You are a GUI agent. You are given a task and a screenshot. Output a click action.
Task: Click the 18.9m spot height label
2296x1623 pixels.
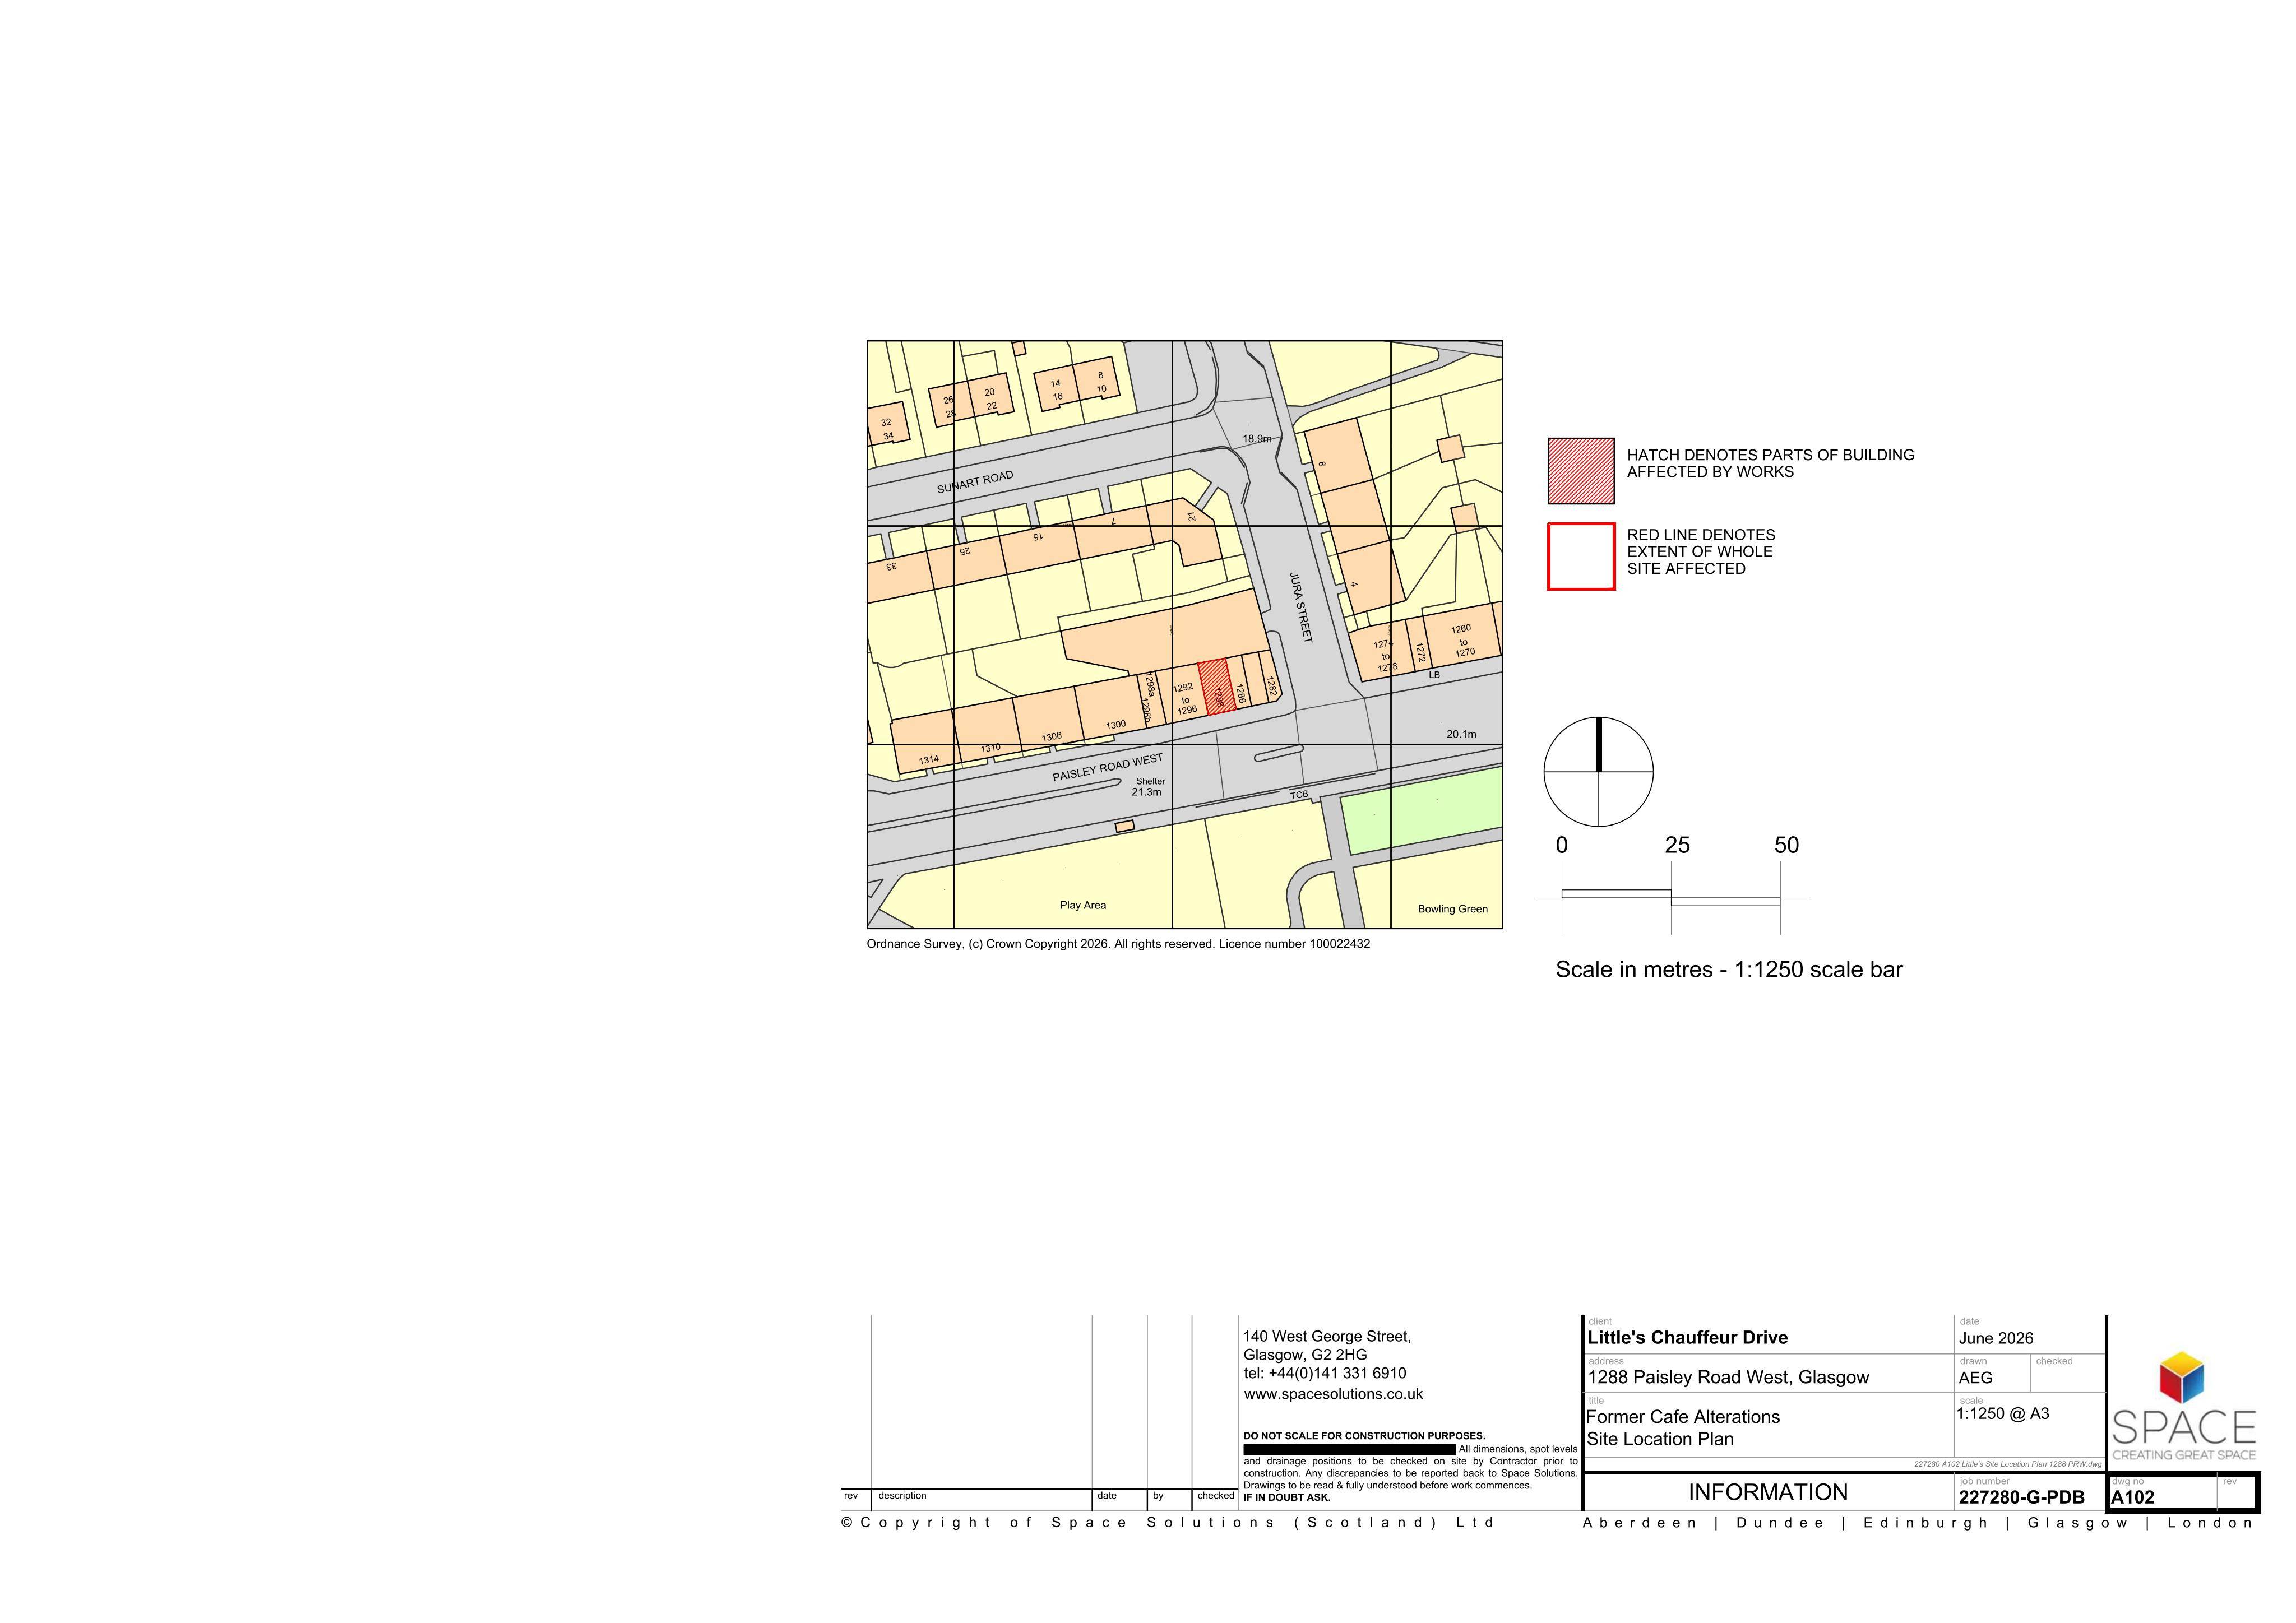pyautogui.click(x=1257, y=439)
